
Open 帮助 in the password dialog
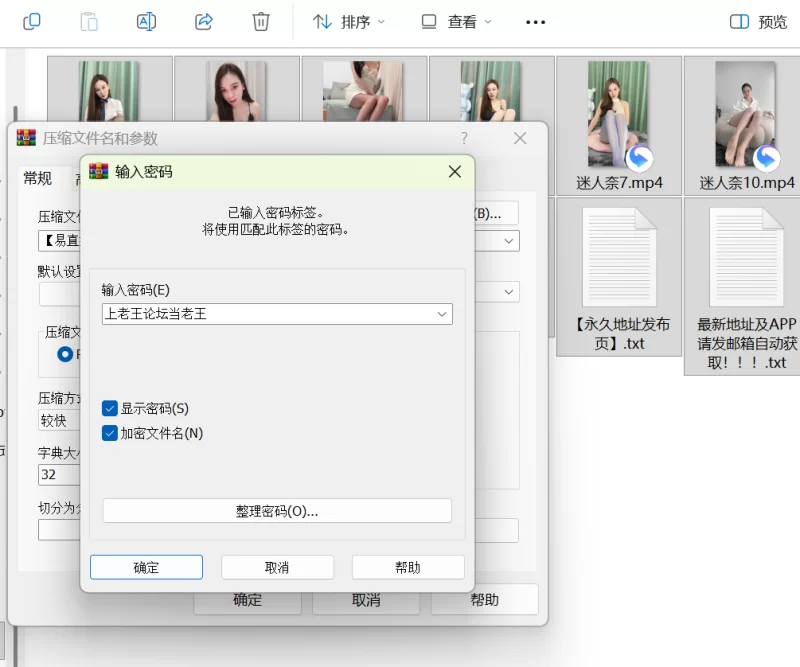(408, 567)
